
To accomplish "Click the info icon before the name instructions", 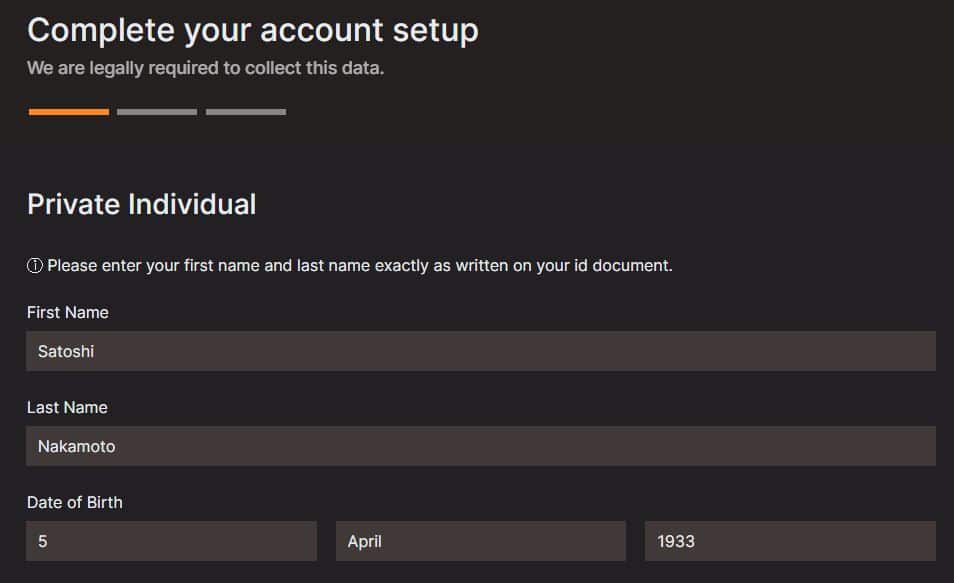I will point(35,265).
